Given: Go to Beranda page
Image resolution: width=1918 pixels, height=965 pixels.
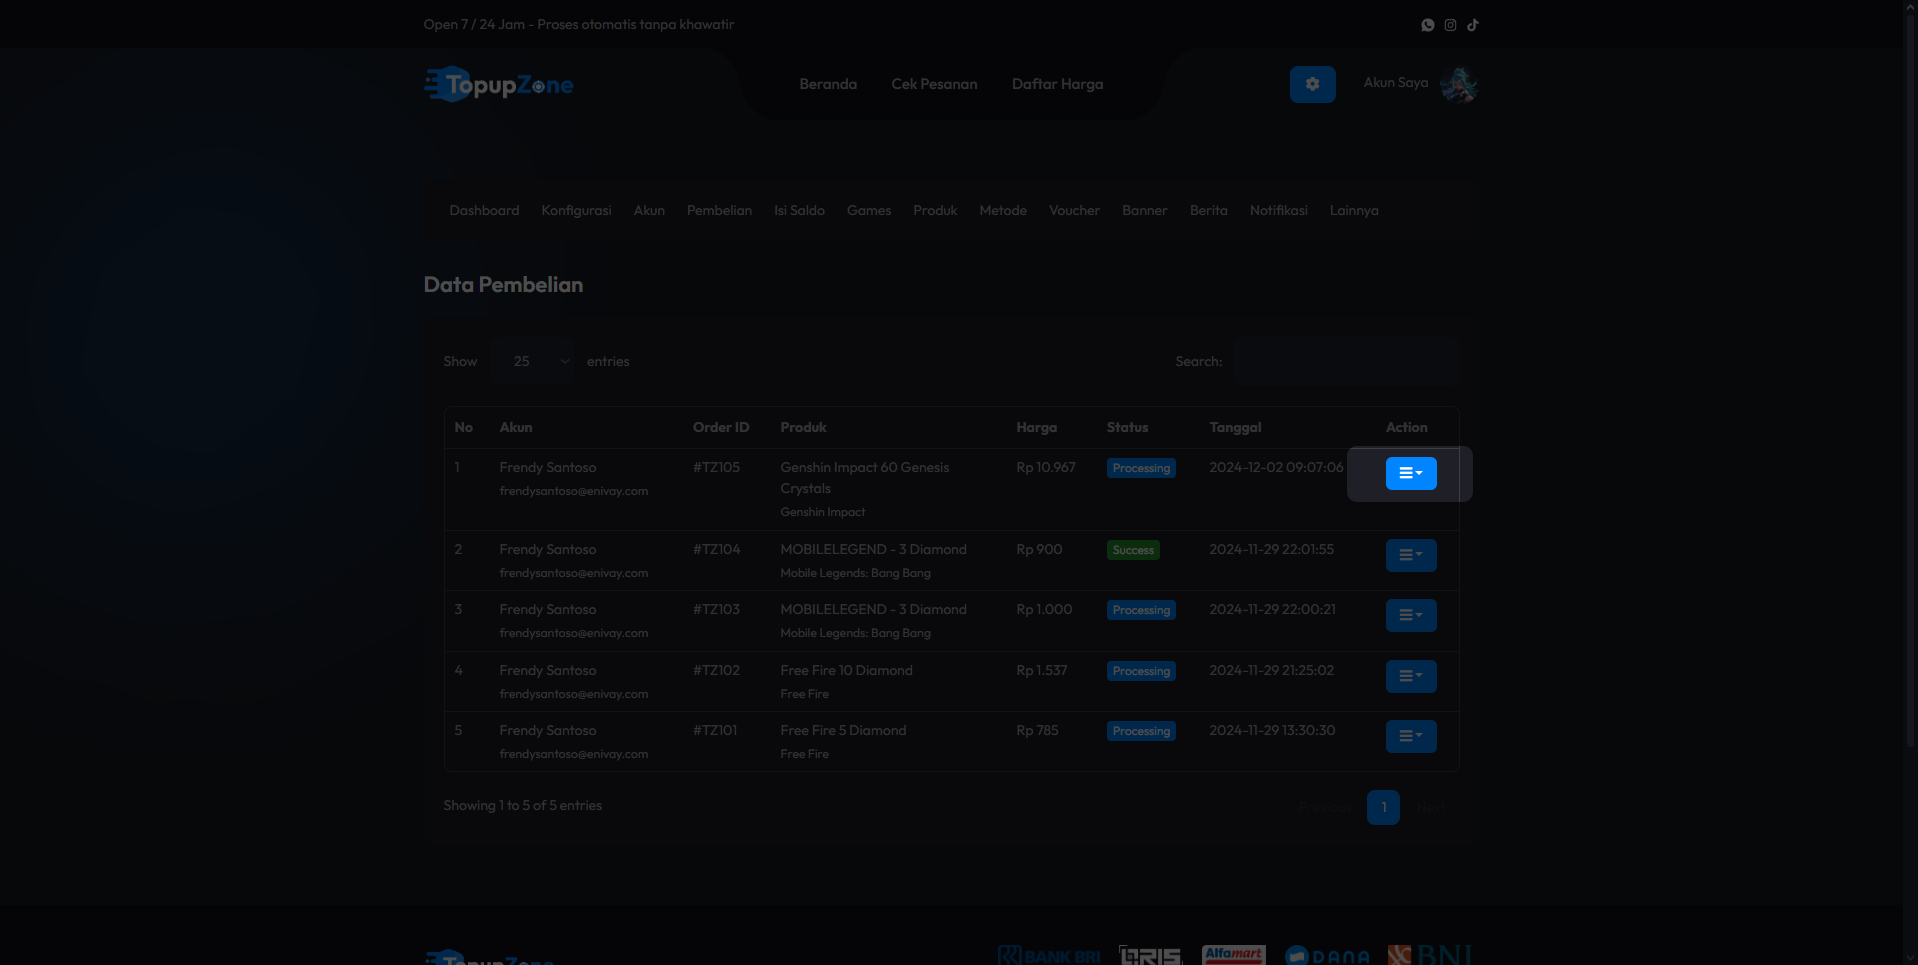Looking at the screenshot, I should 828,84.
